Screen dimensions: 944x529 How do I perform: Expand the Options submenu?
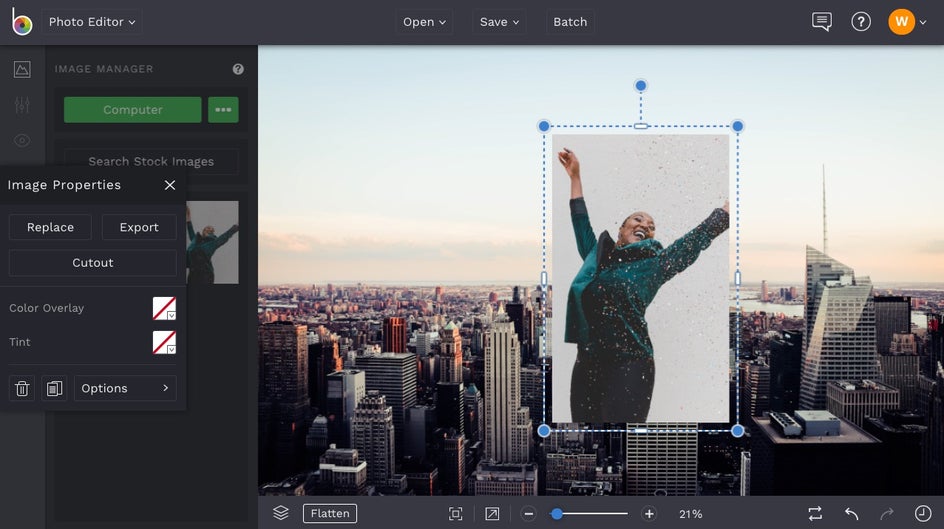coord(125,388)
